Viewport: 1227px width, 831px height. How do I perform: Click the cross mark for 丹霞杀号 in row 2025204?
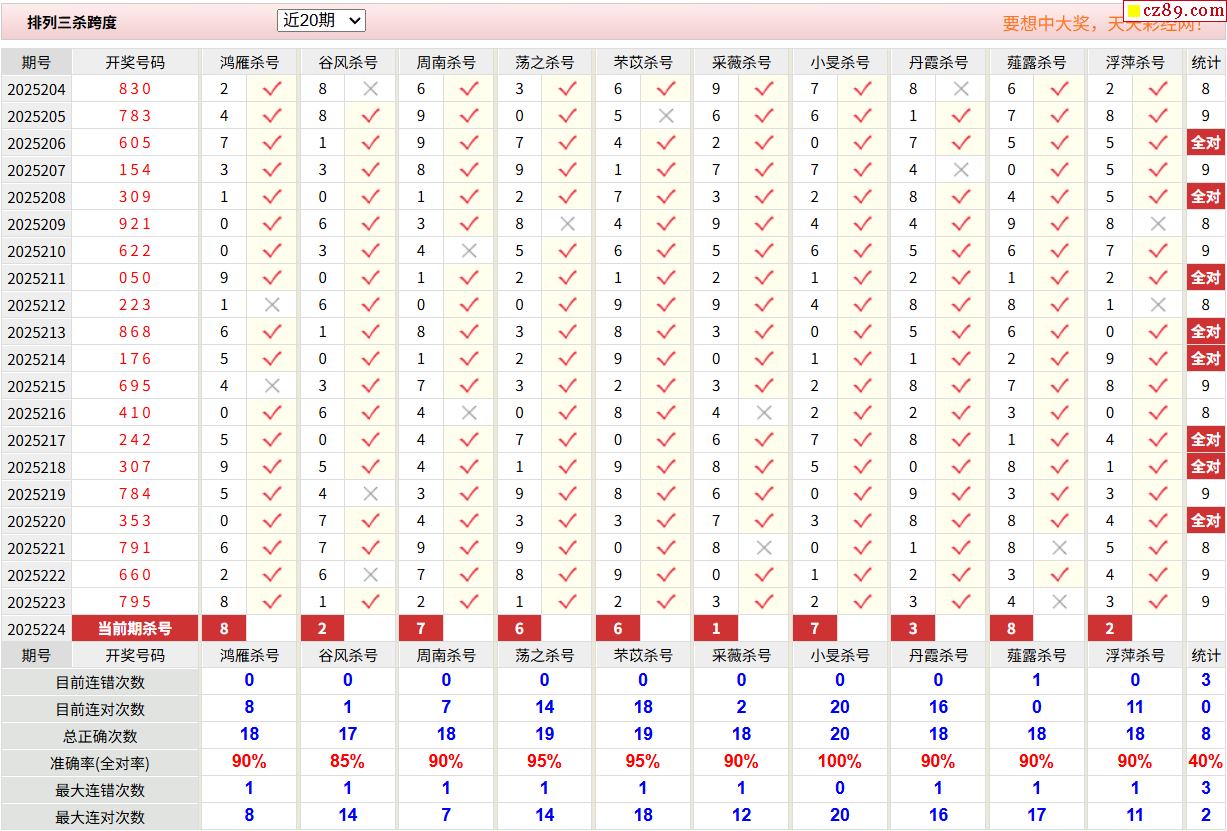(x=961, y=89)
